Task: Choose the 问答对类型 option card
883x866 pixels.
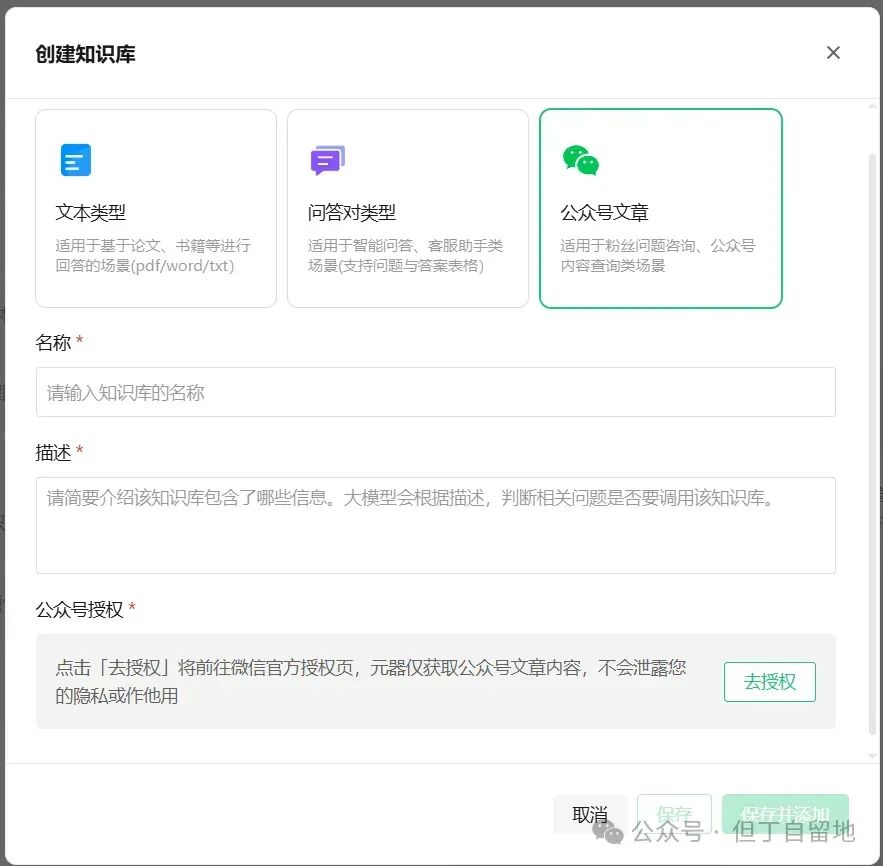Action: [x=408, y=208]
